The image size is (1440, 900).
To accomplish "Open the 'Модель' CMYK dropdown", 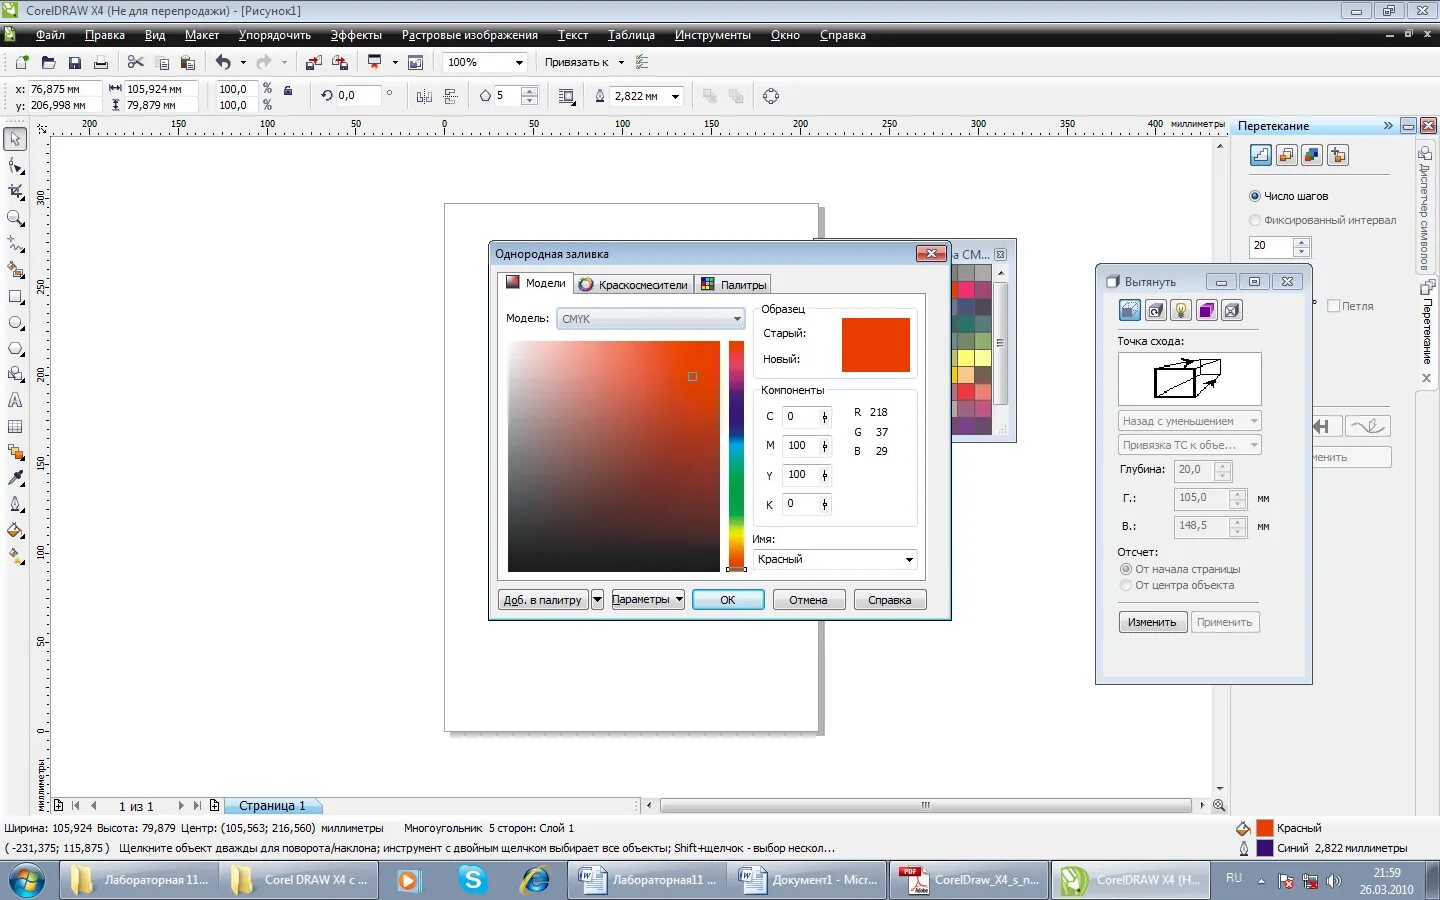I will coord(650,319).
